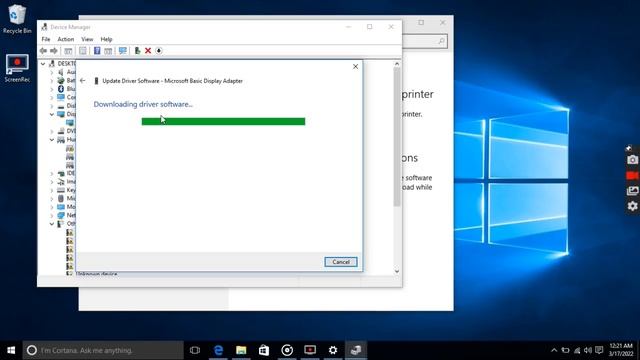Click the red X Uninstall toolbar icon
Image resolution: width=640 pixels, height=360 pixels.
coord(148,51)
